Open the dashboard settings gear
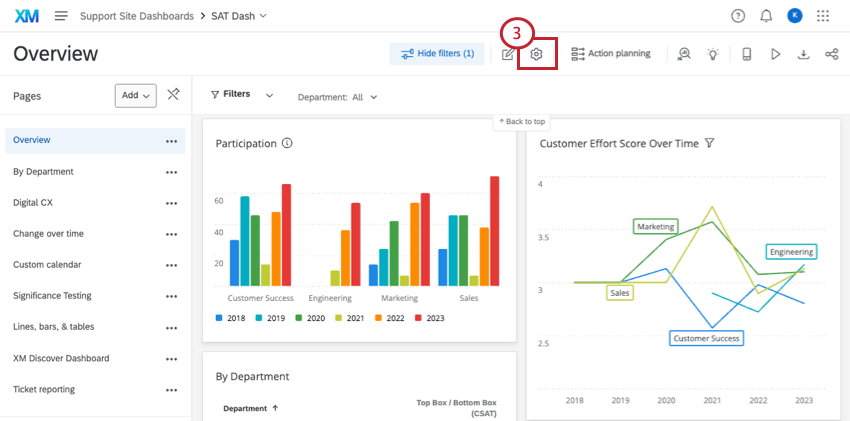 pos(537,54)
